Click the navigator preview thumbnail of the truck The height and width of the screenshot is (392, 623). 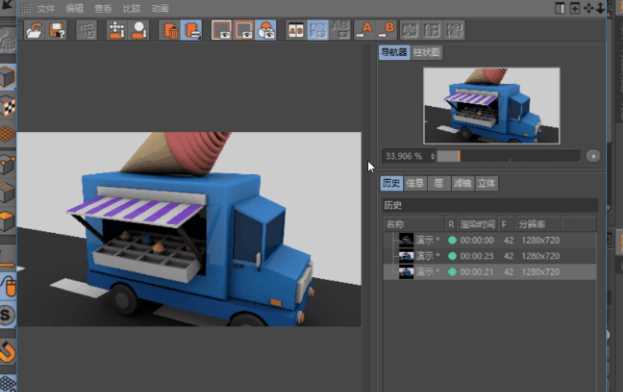pyautogui.click(x=491, y=106)
